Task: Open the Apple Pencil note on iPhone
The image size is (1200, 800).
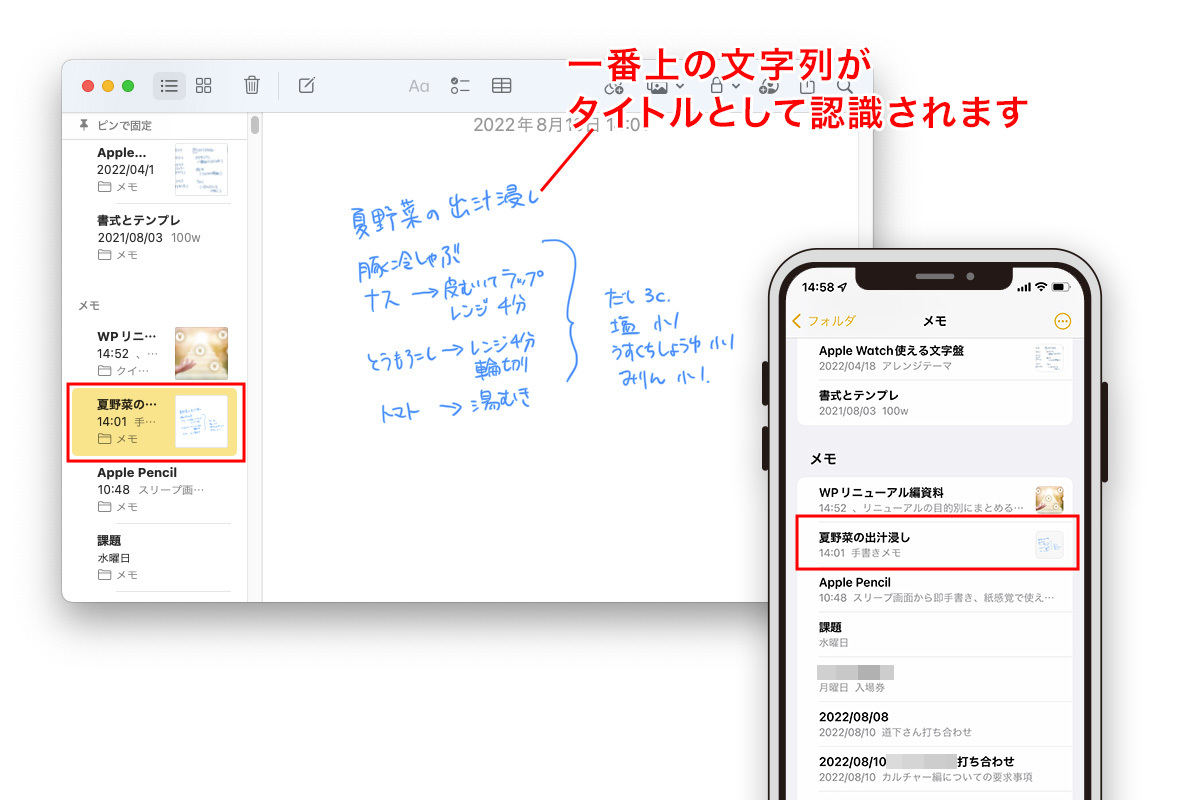Action: pos(934,590)
